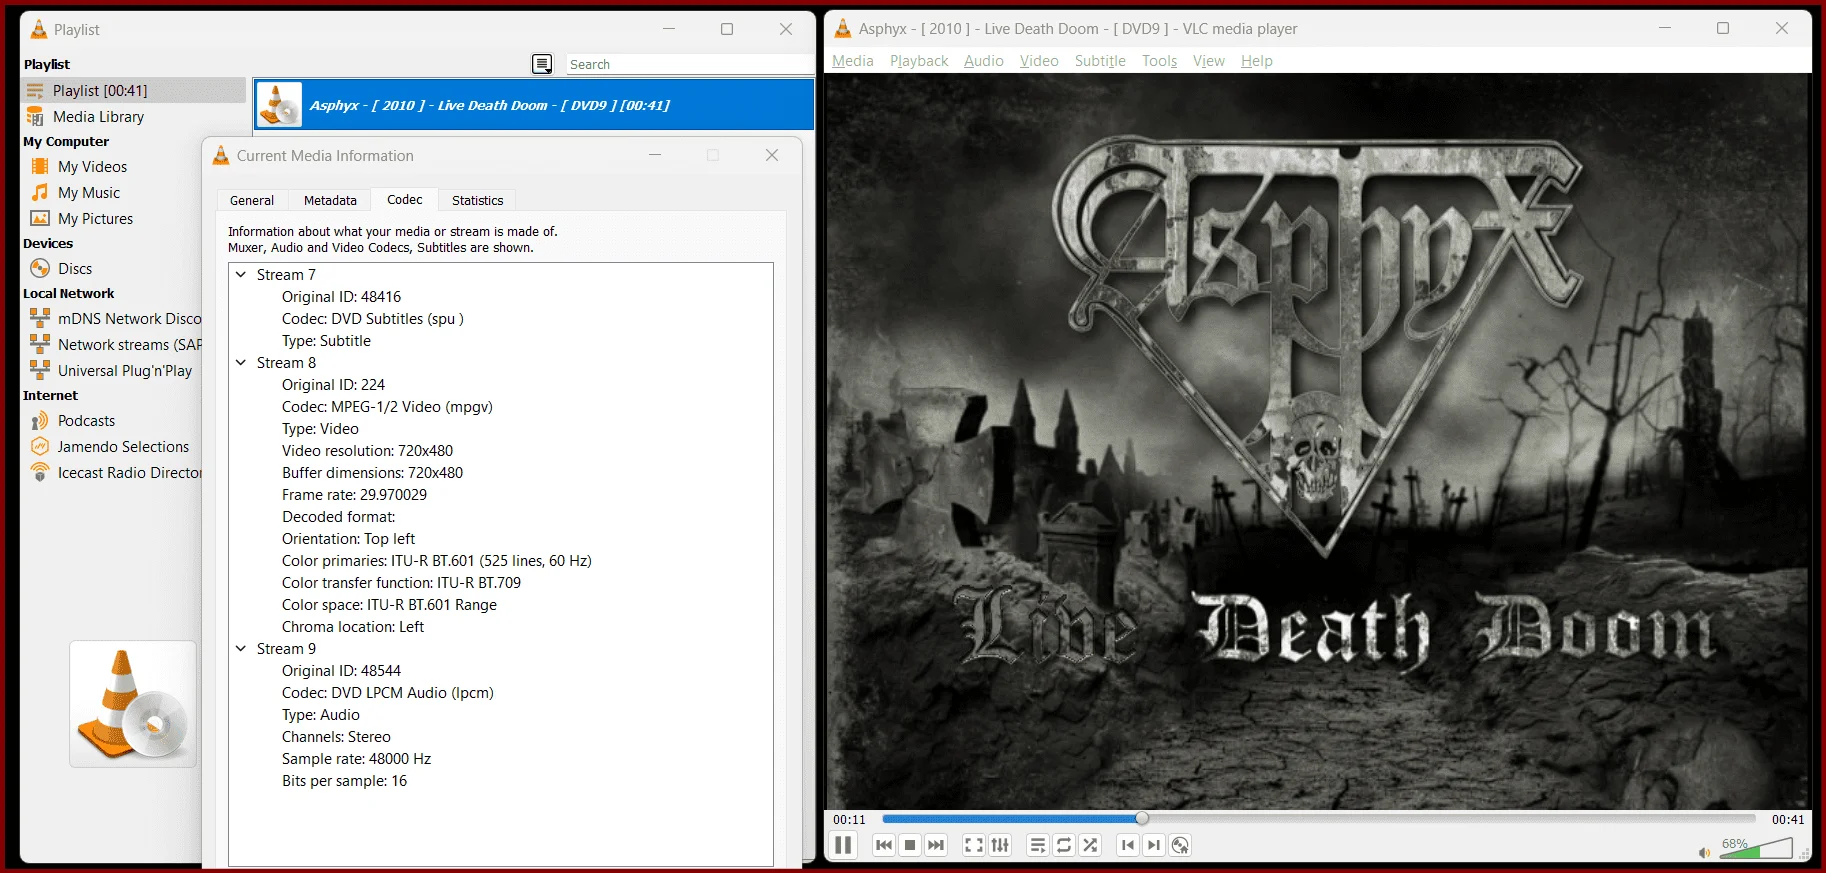1826x873 pixels.
Task: Mute audio via speaker icon
Action: point(1704,852)
